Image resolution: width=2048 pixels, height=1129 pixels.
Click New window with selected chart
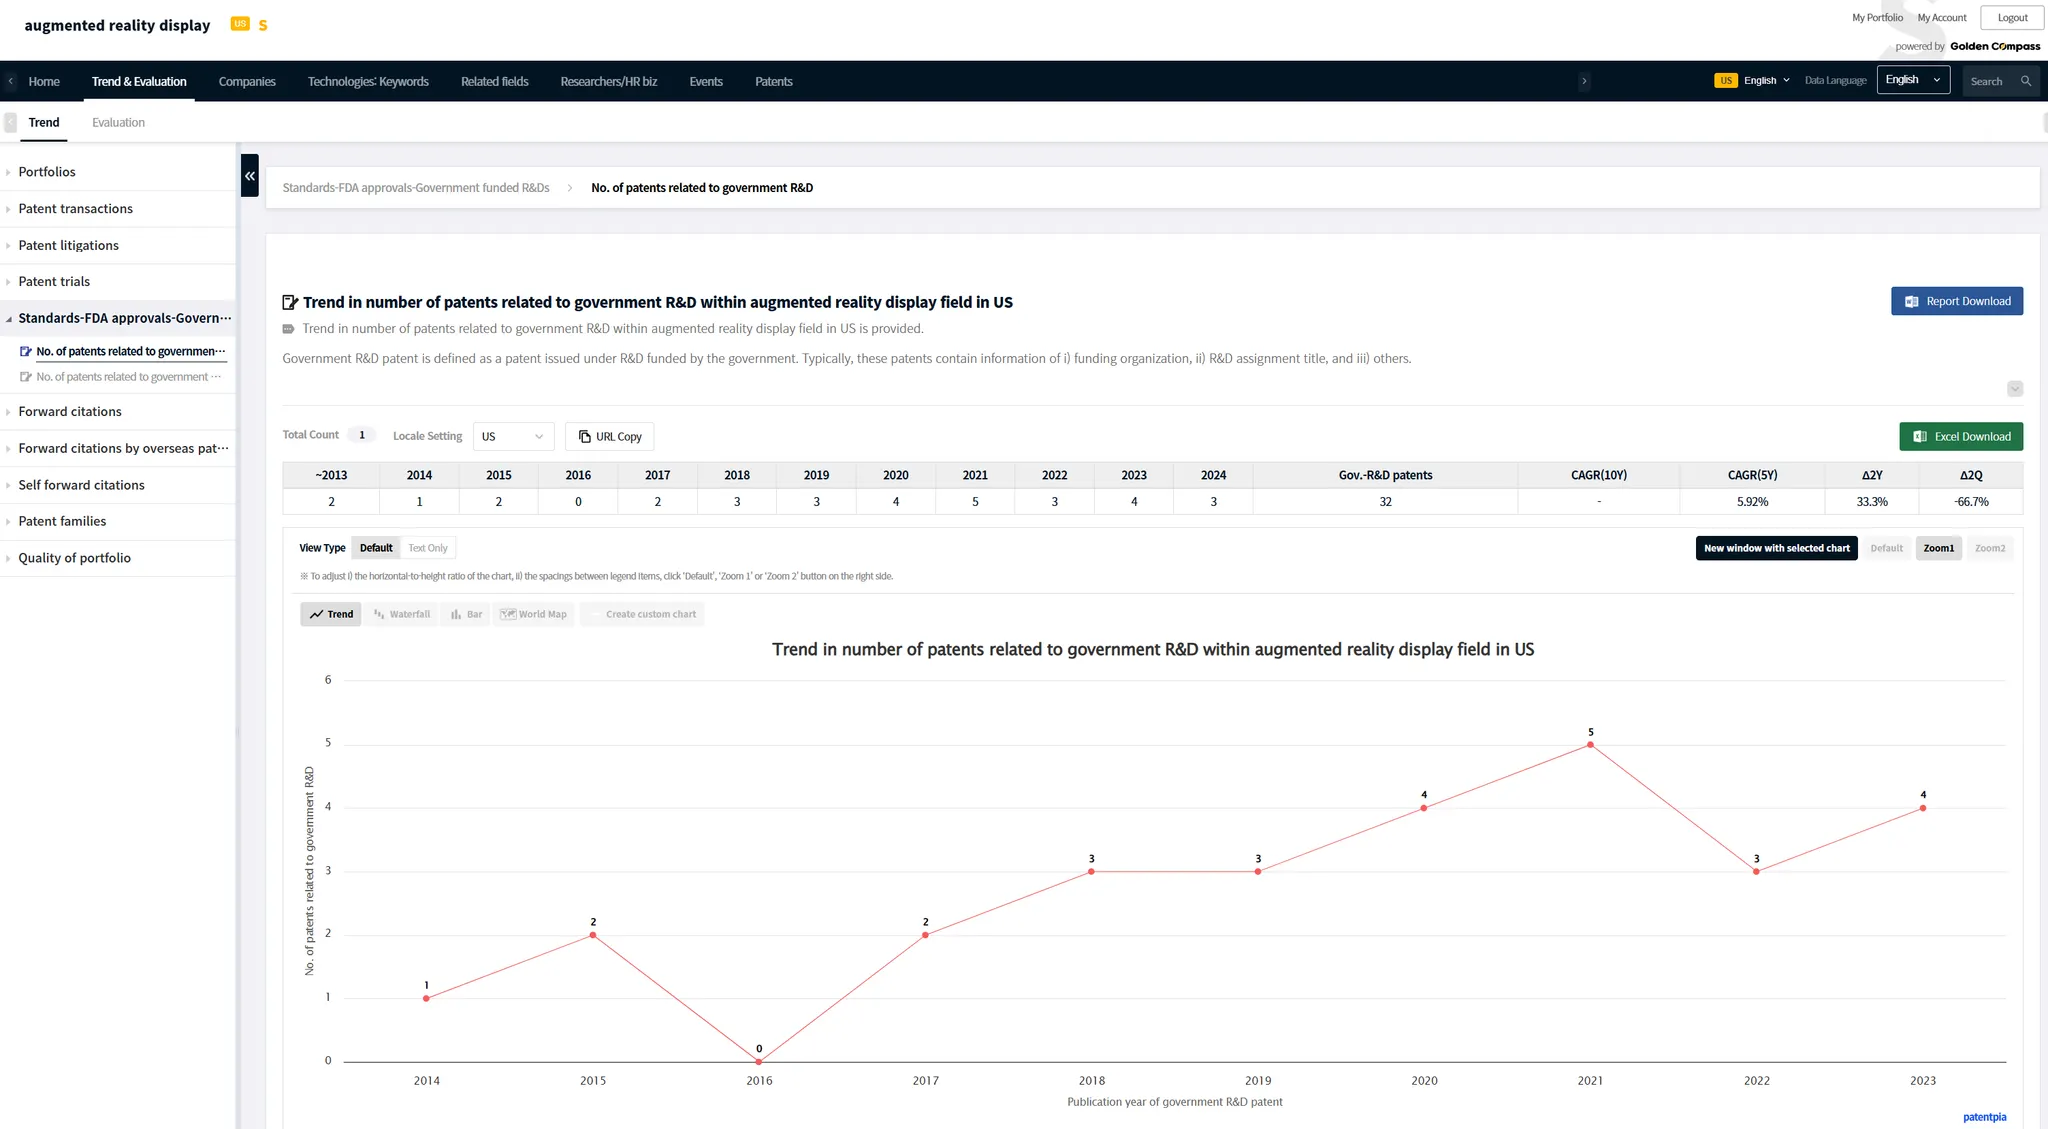tap(1776, 548)
